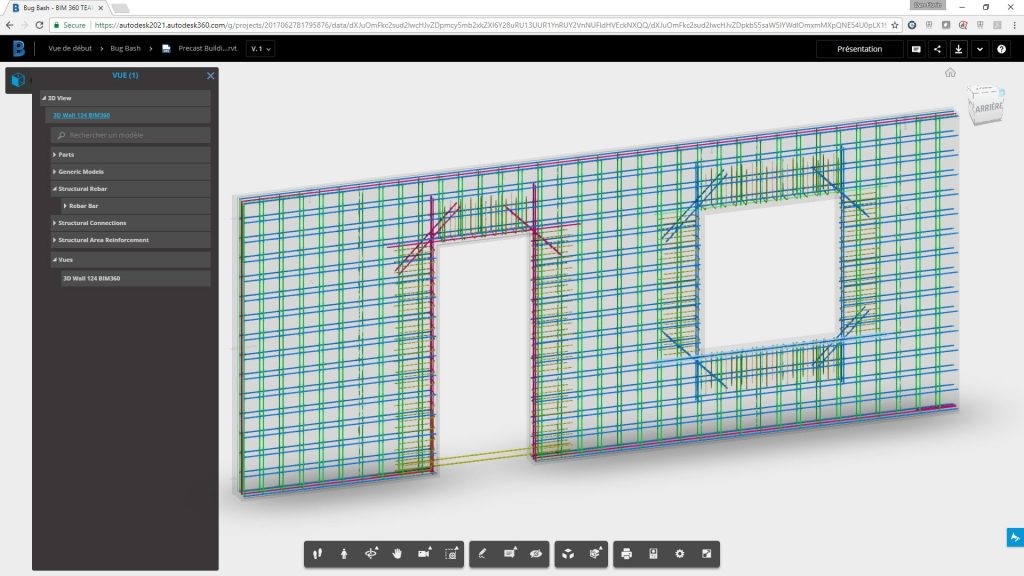The image size is (1024, 576).
Task: Open the V.1 version dropdown
Action: [x=261, y=48]
